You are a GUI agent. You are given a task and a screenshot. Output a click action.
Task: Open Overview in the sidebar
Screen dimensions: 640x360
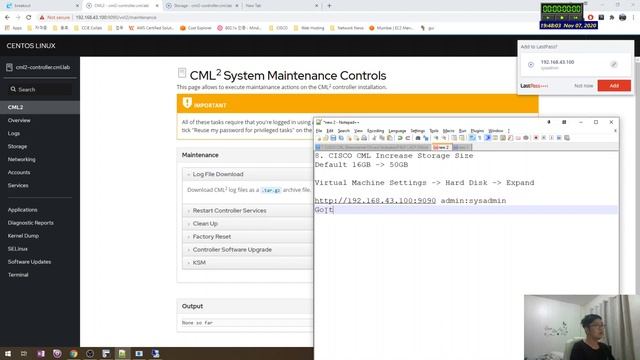click(x=19, y=120)
